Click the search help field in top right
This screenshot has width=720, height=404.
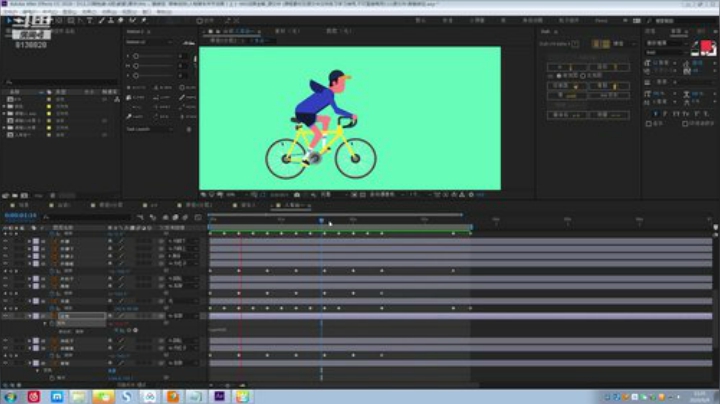point(682,21)
